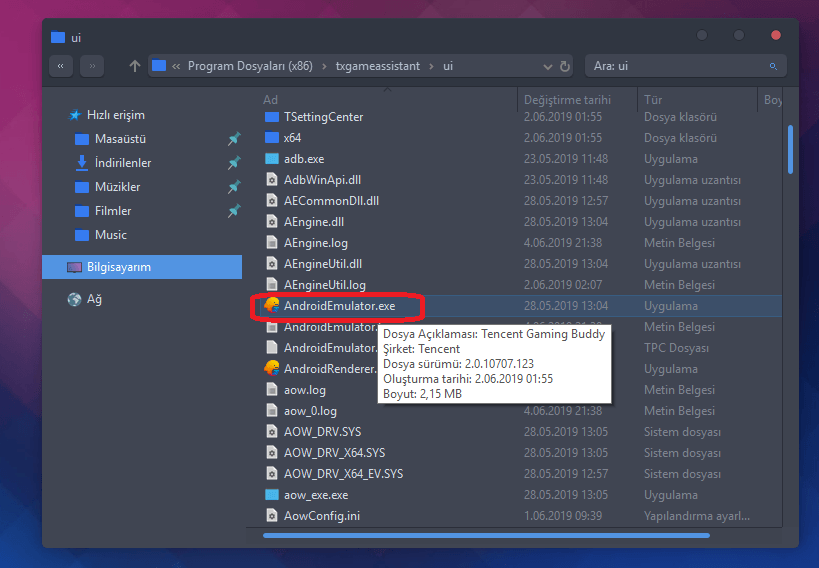Select 'Program Dosyaları (x86)' in breadcrumb
The width and height of the screenshot is (819, 568).
250,66
